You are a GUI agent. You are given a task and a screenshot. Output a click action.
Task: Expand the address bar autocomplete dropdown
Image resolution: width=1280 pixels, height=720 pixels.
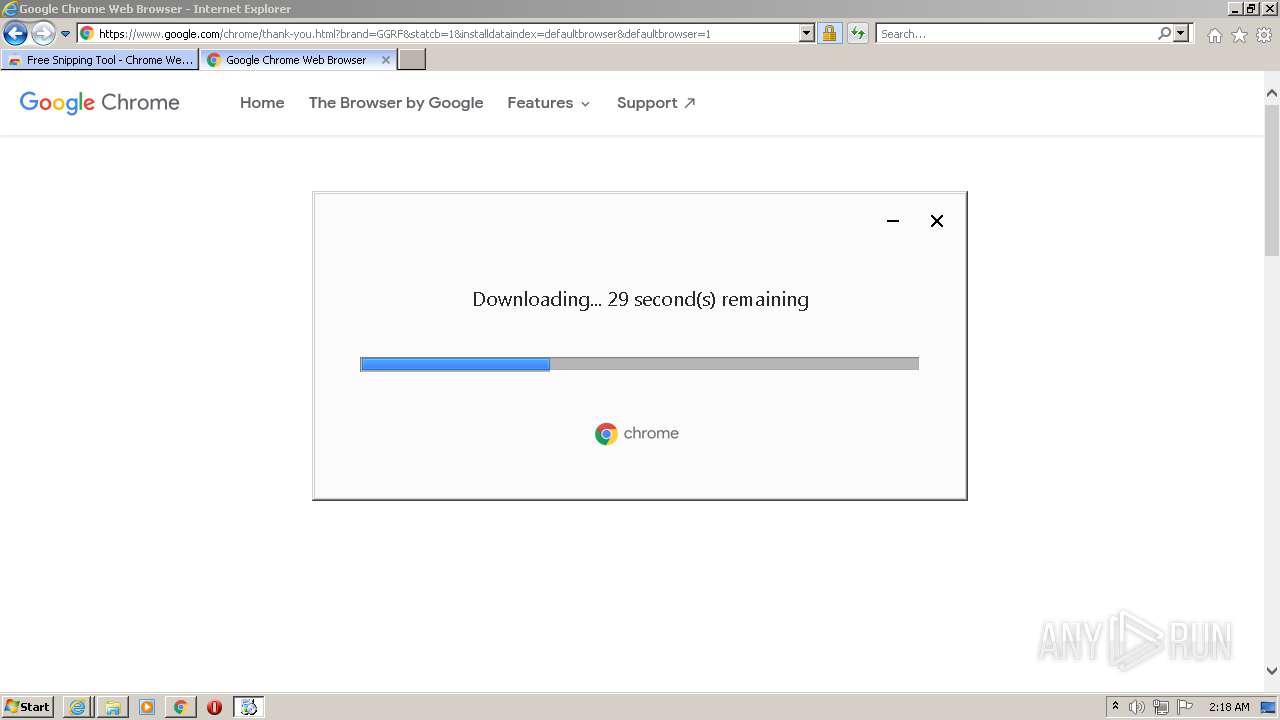coord(807,34)
